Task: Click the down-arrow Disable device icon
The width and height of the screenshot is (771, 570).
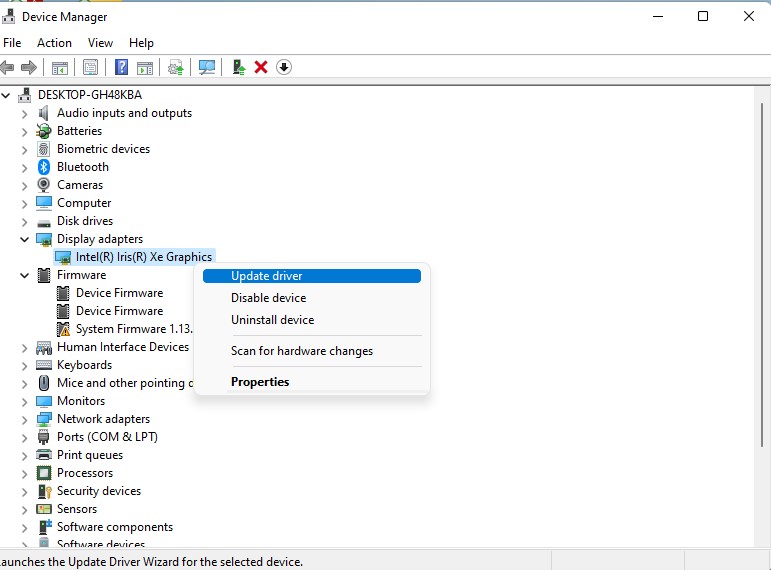Action: point(284,67)
